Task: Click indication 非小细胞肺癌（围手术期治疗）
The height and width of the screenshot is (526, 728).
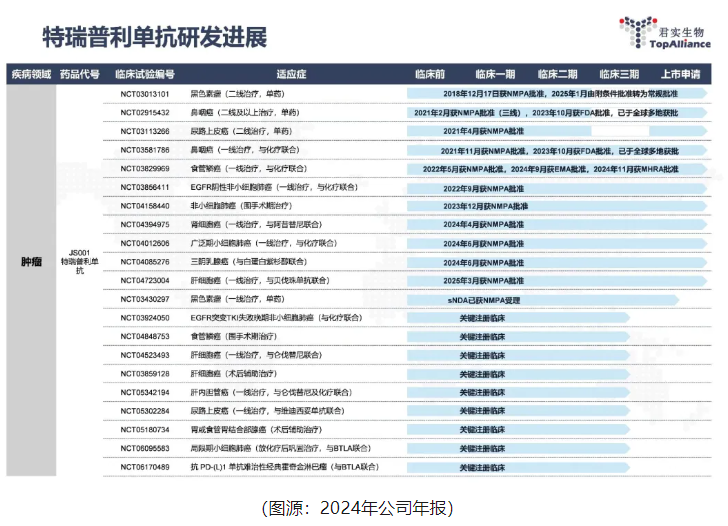Action: tap(241, 206)
